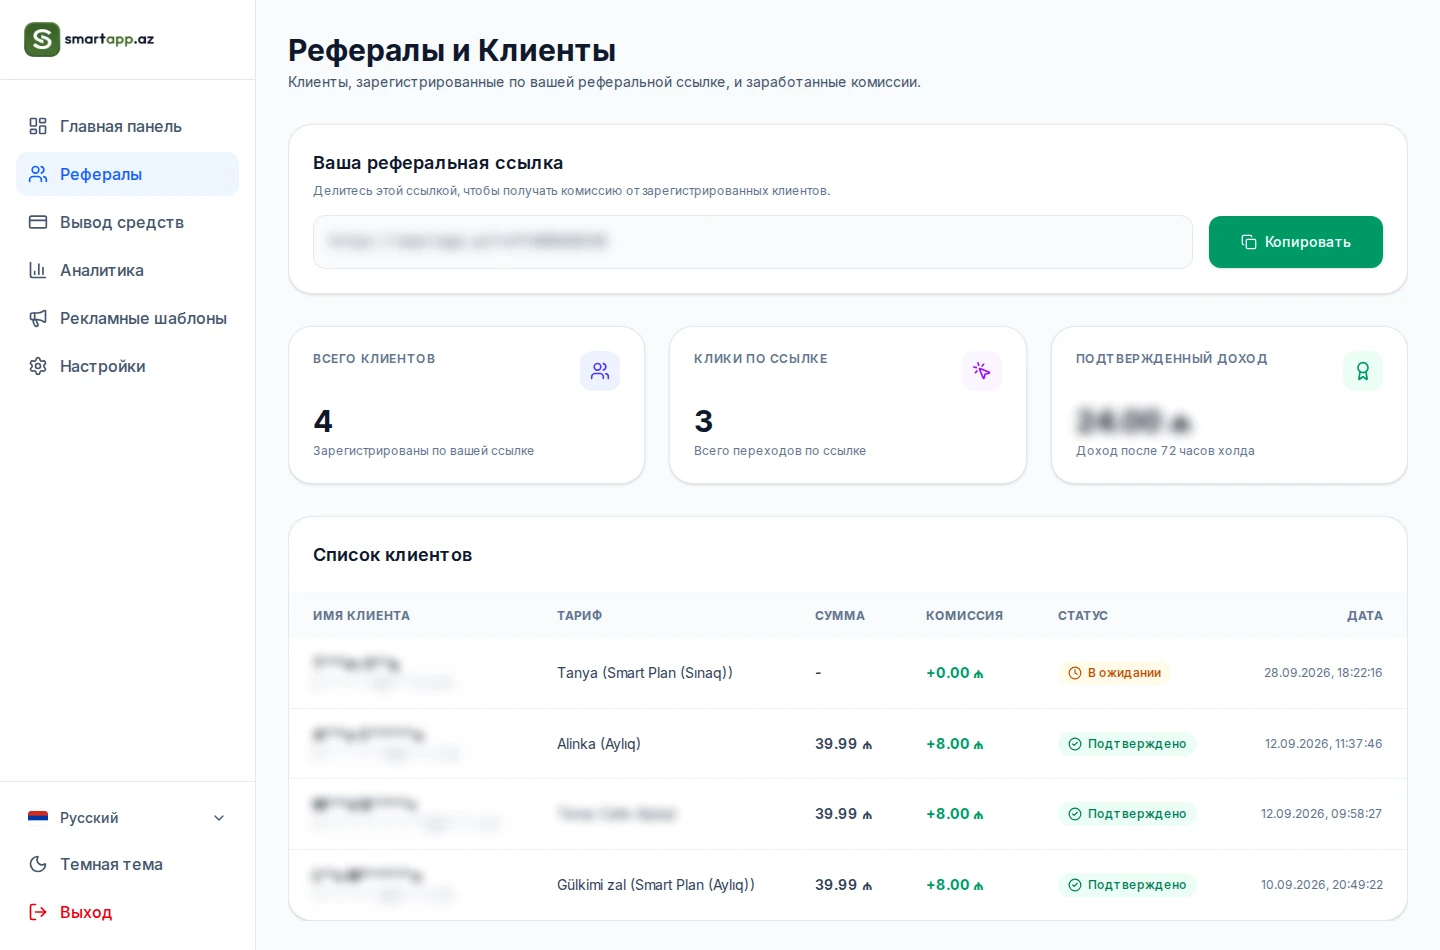Click the link clicks count 3

click(x=704, y=421)
